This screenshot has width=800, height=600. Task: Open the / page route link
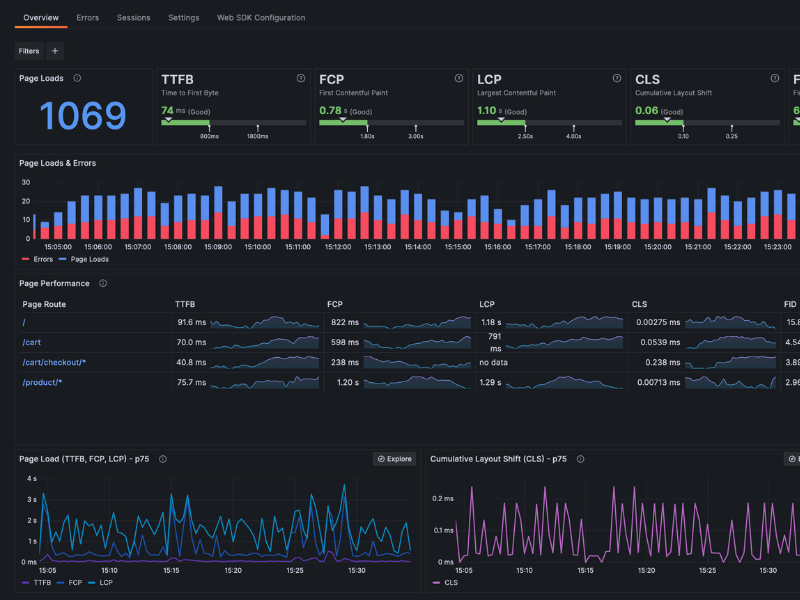pyautogui.click(x=24, y=322)
